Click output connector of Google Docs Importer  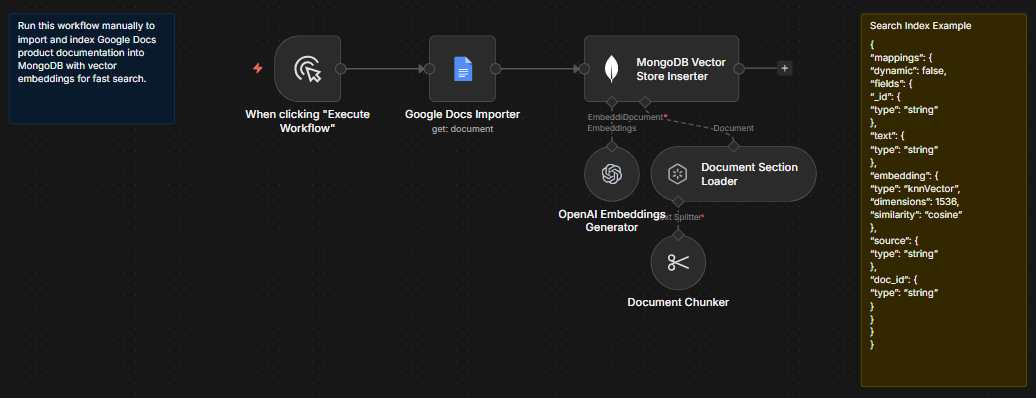tap(496, 69)
